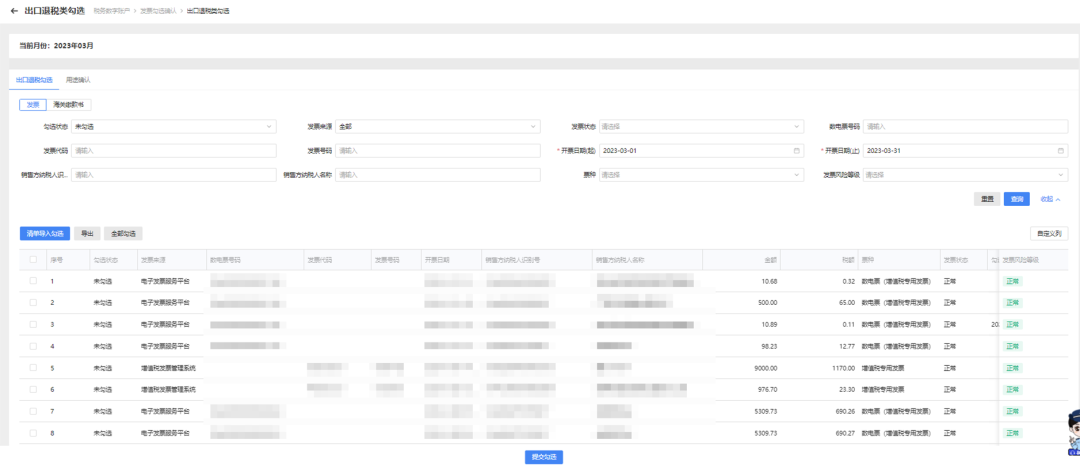Click the 正常 risk badge in row 1
Screen dimensions: 1080x466
1013,281
